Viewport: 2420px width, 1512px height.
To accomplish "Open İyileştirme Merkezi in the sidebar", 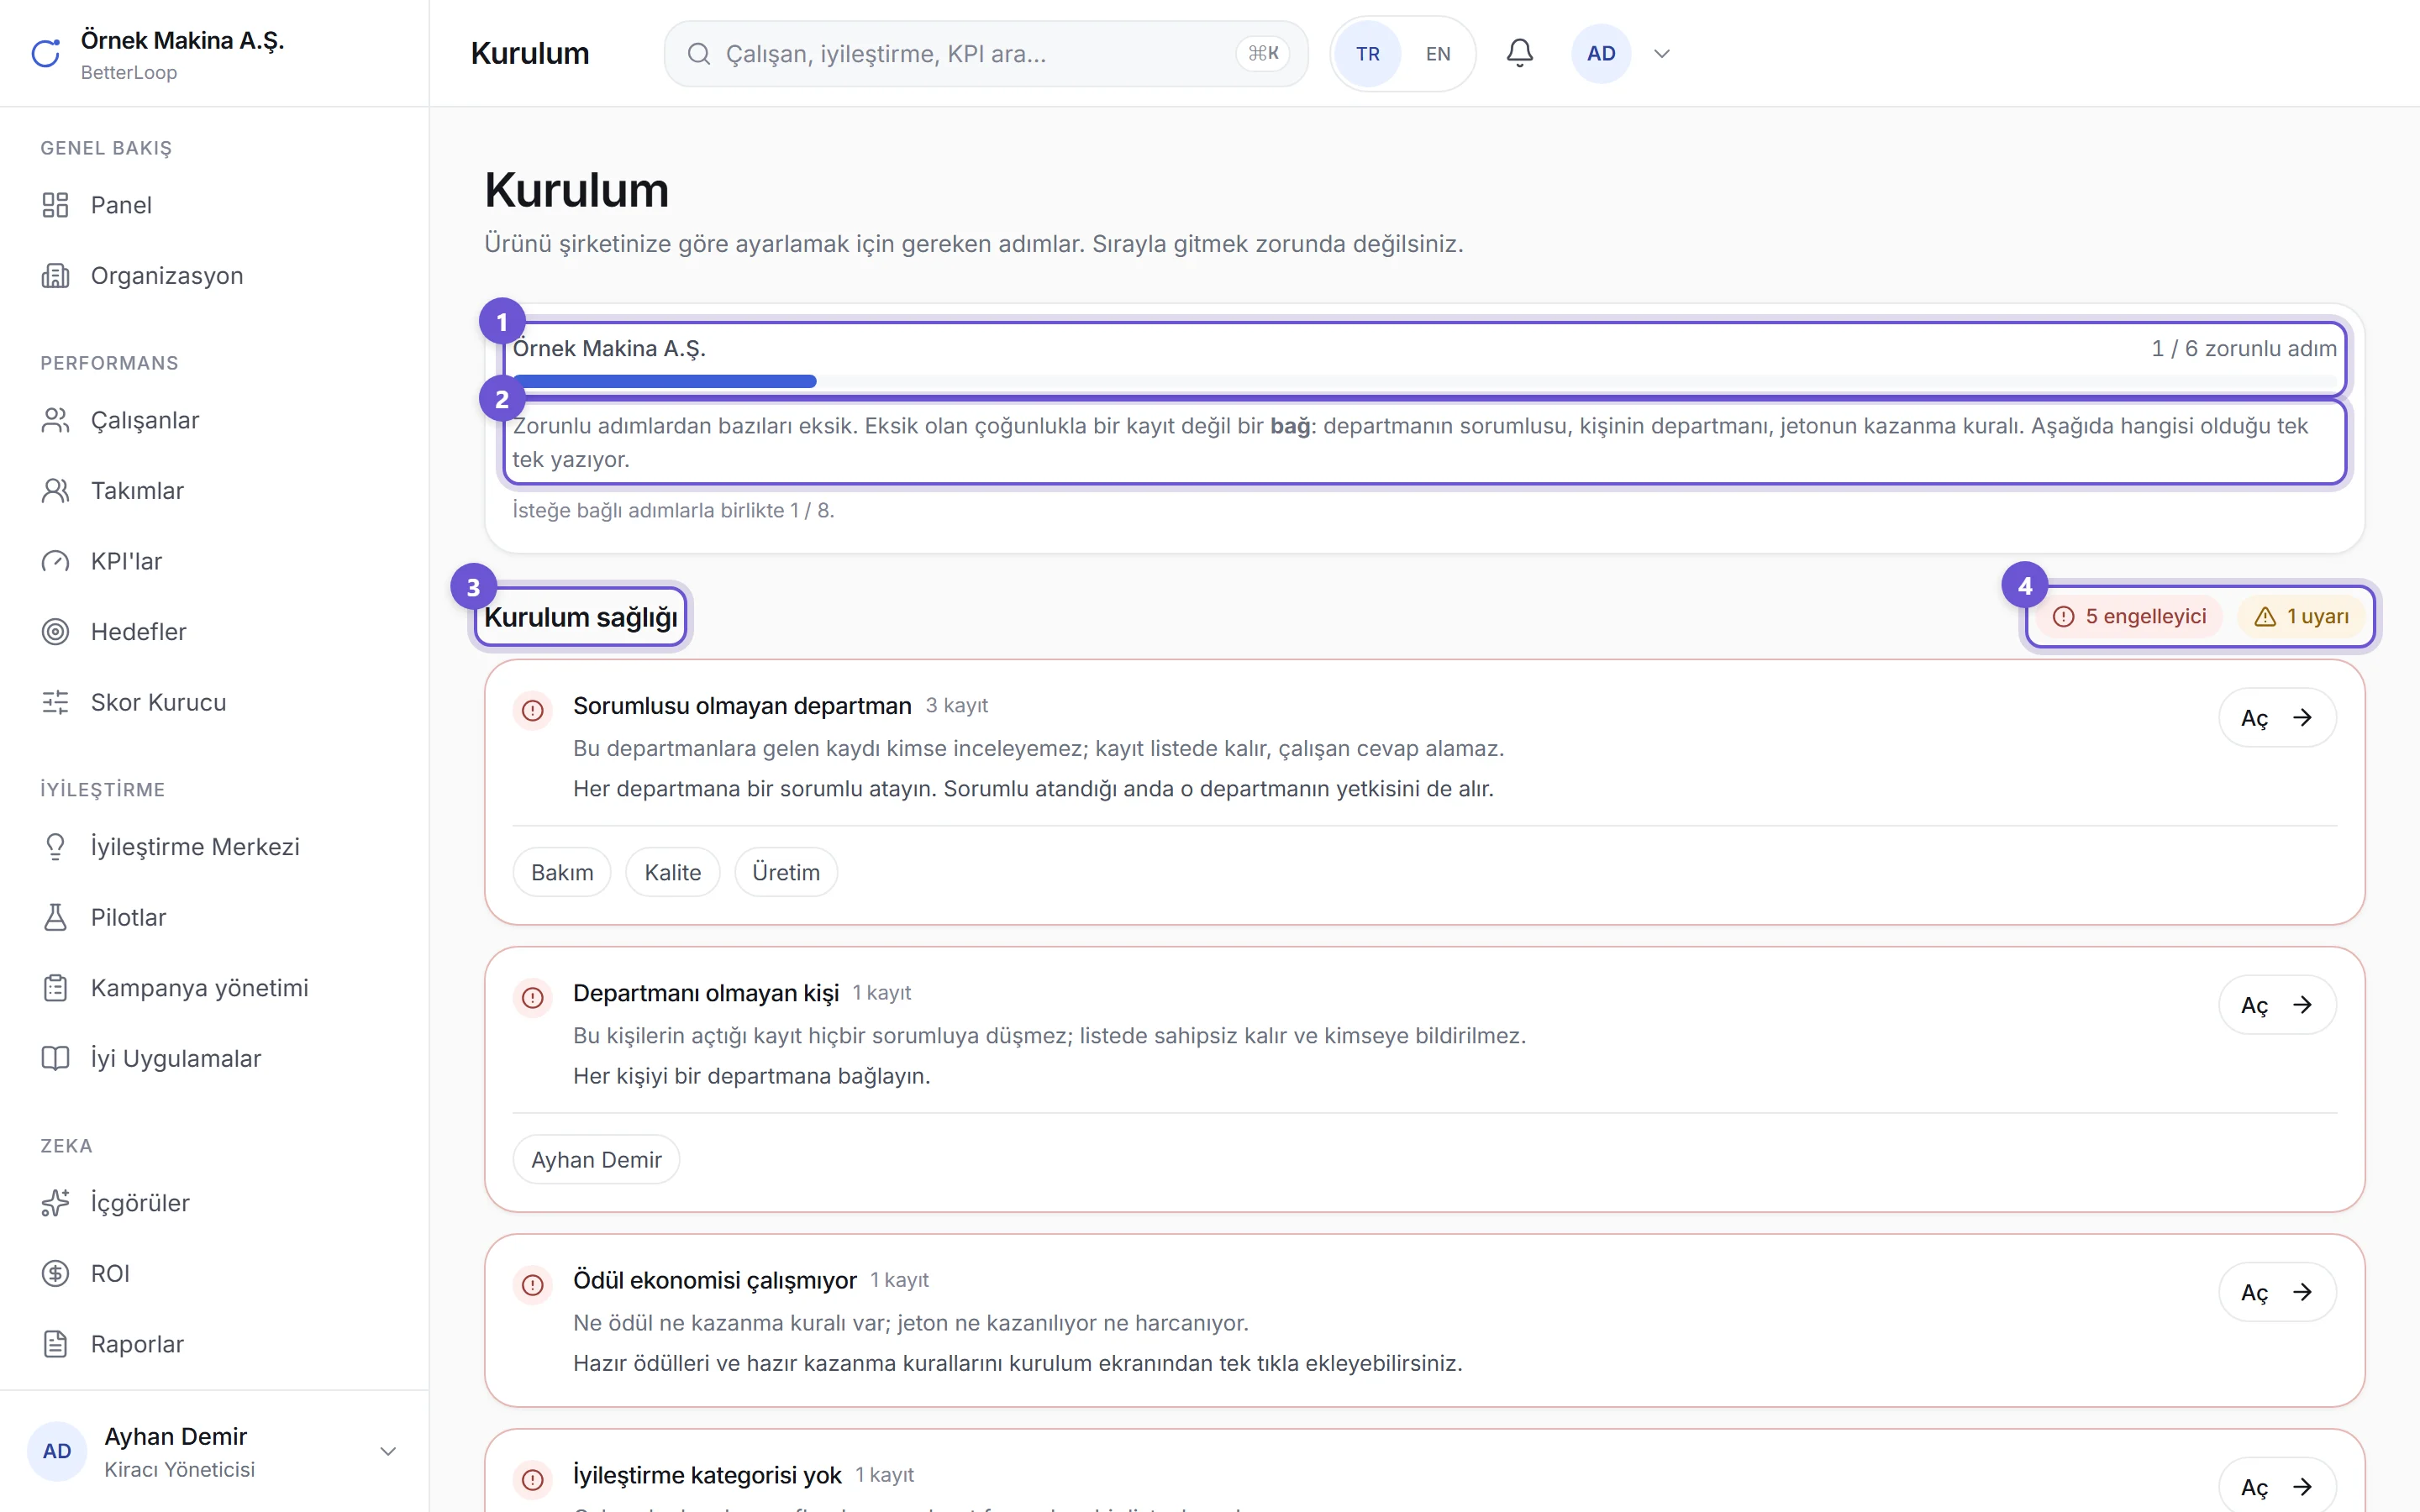I will pyautogui.click(x=214, y=847).
